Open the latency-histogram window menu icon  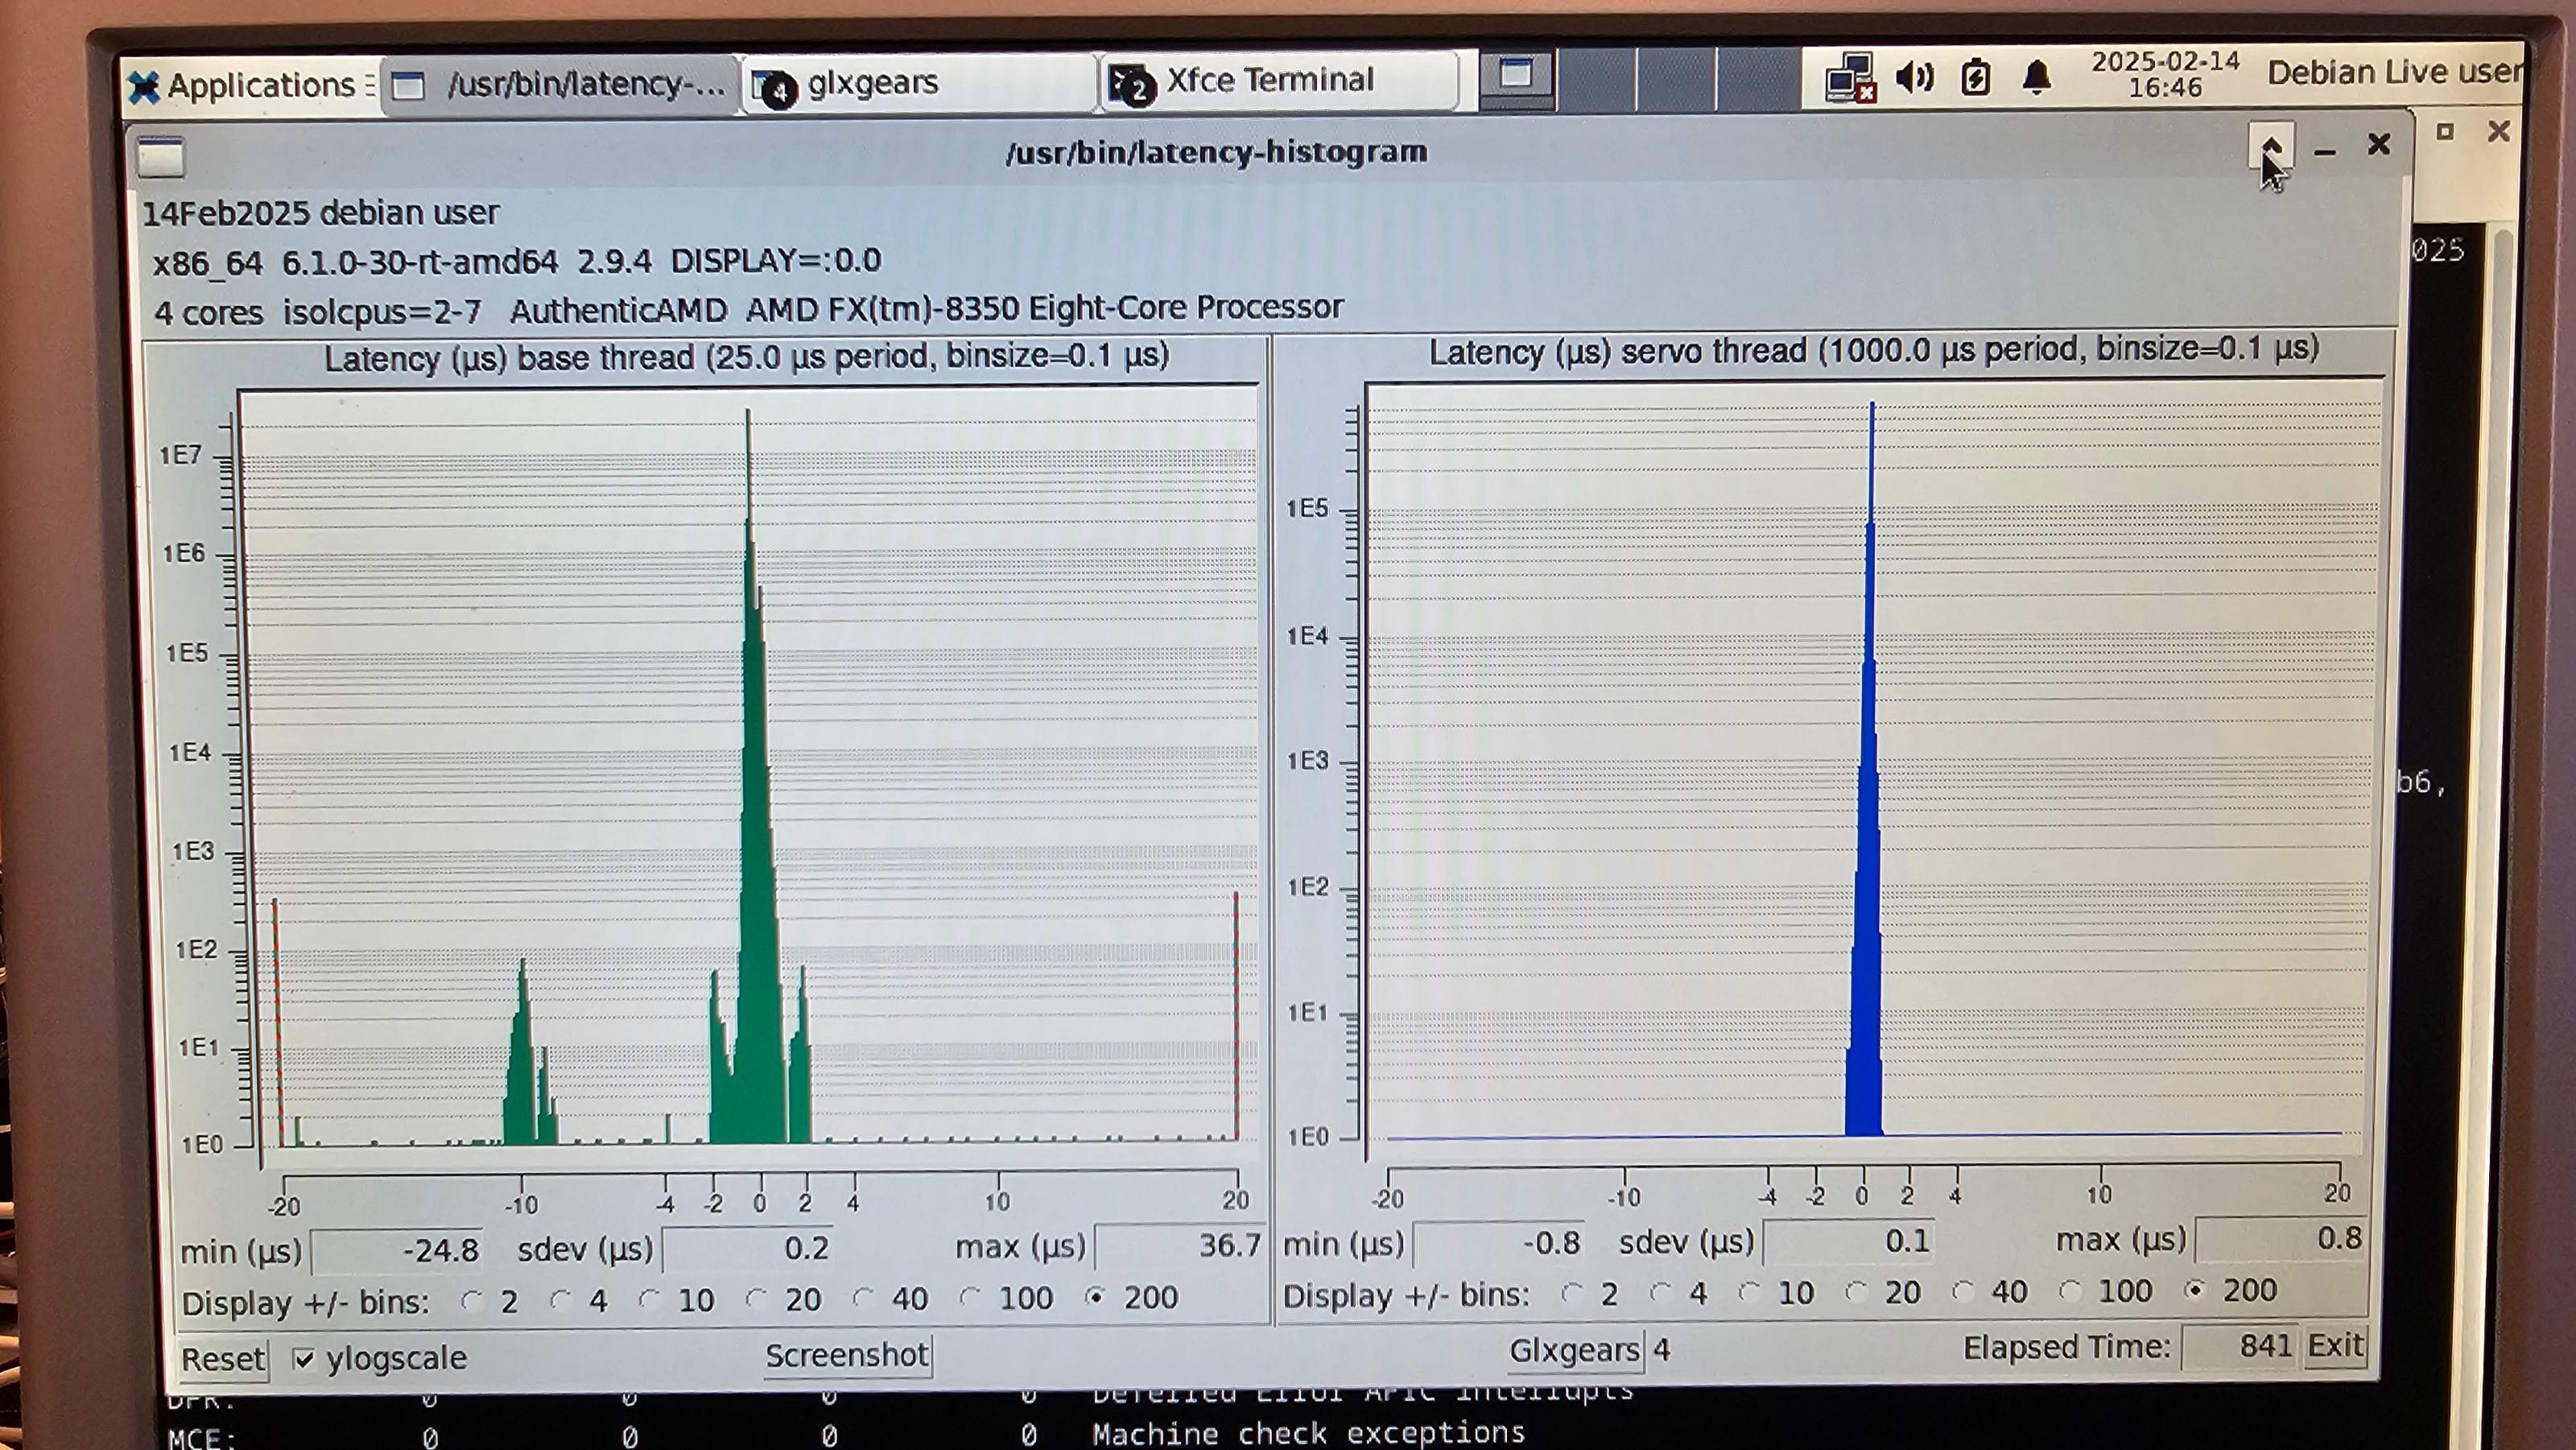pos(161,157)
